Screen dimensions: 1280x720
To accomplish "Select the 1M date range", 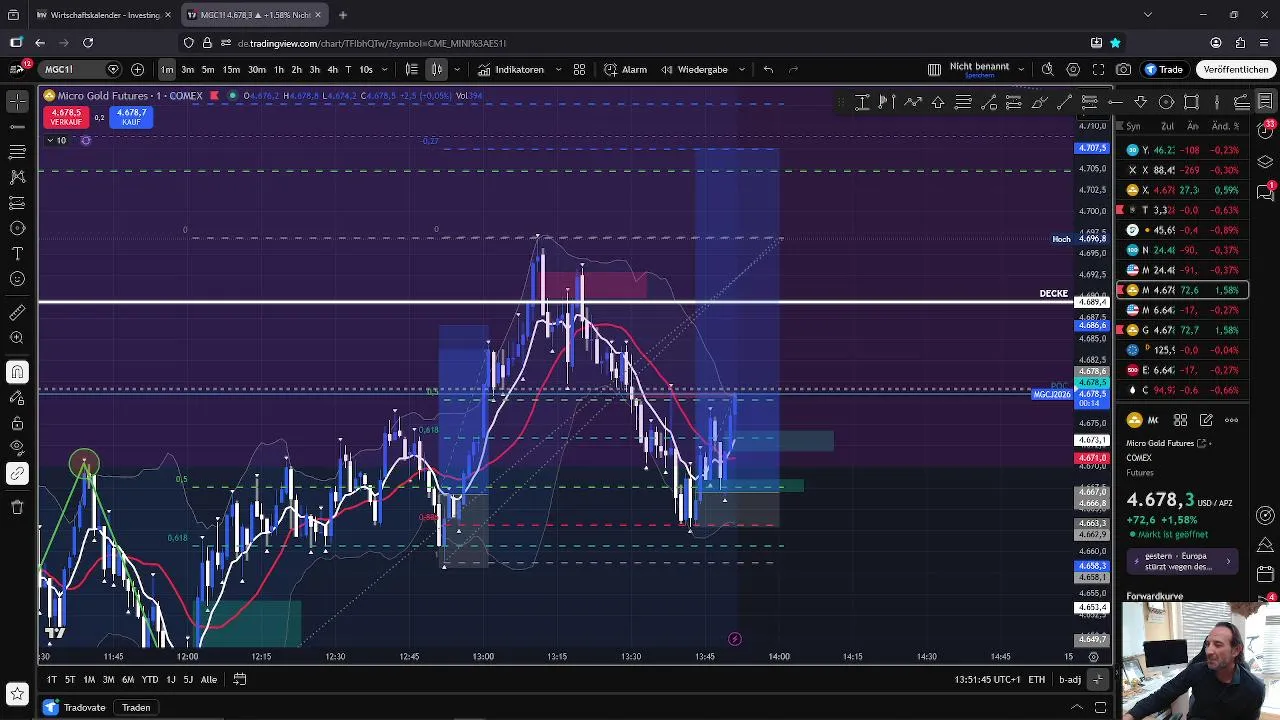I will pos(89,680).
